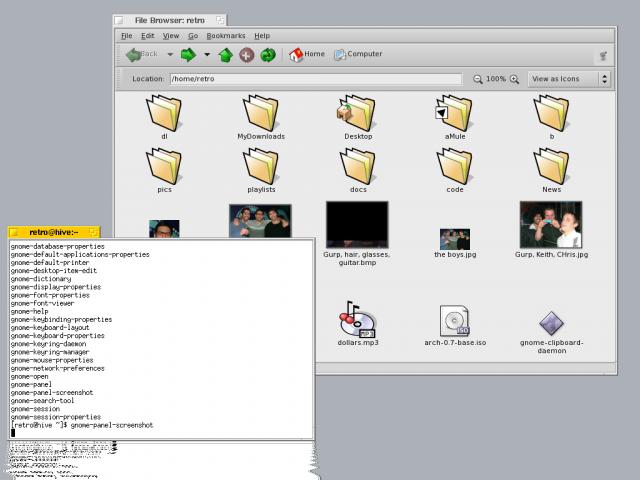640x480 pixels.
Task: Open the View as Icons dropdown
Action: [569, 79]
